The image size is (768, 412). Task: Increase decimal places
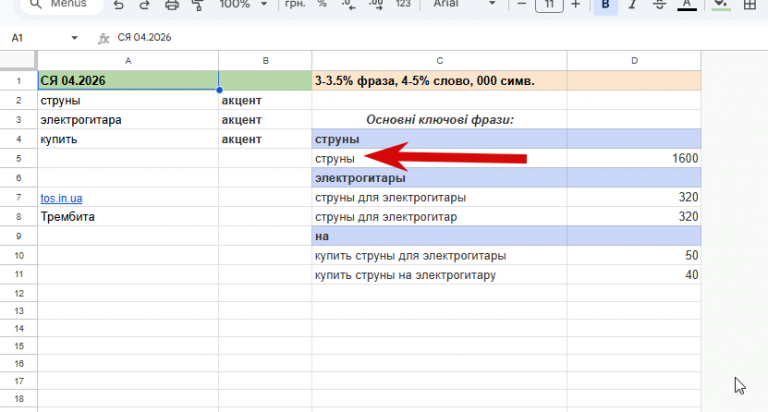coord(376,4)
